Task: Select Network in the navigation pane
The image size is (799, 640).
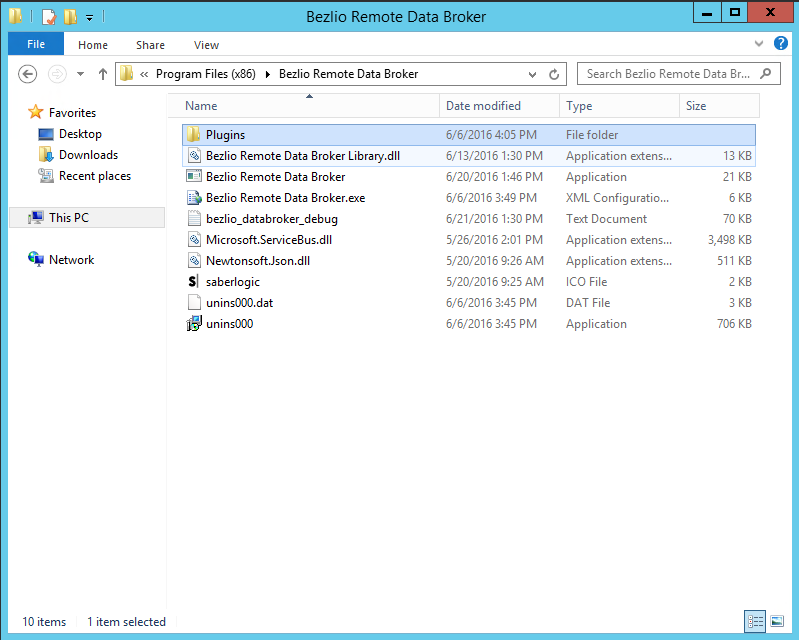Action: (x=71, y=260)
